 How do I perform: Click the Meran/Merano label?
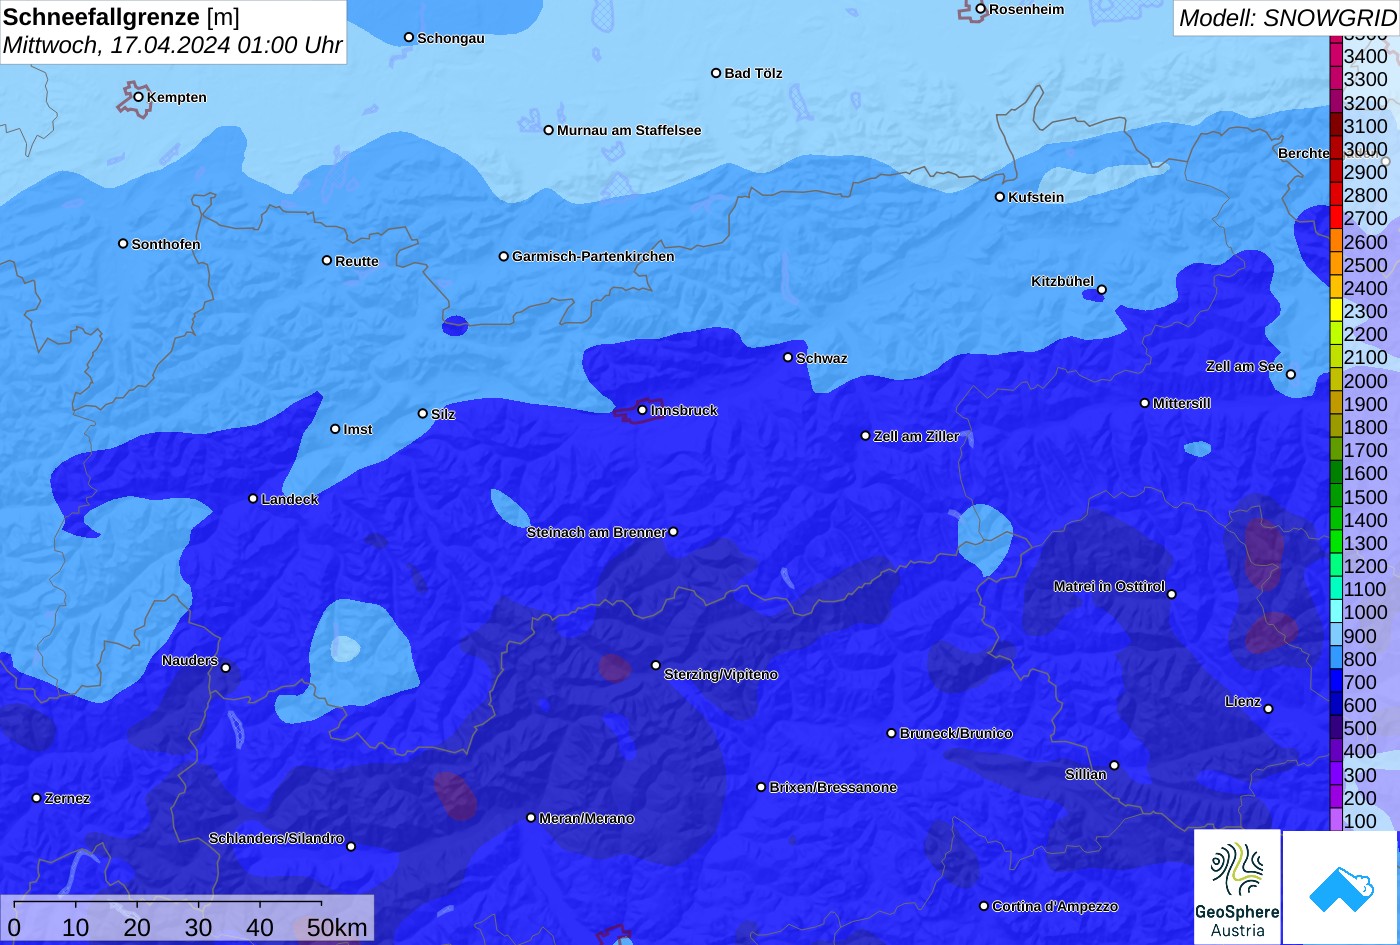pyautogui.click(x=587, y=818)
